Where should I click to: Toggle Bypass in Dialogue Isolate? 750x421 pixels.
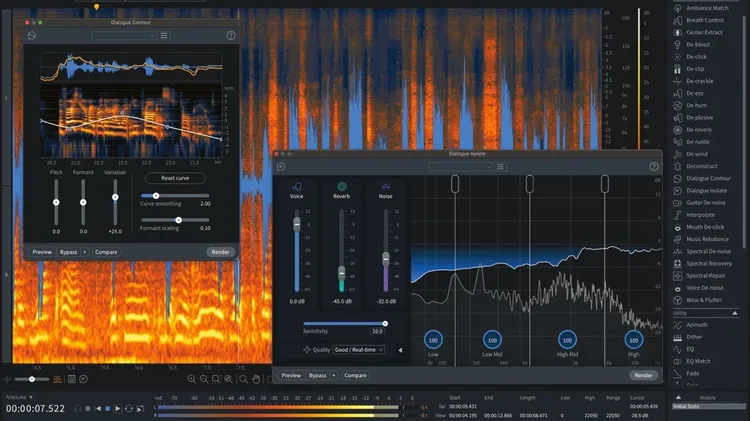(318, 376)
